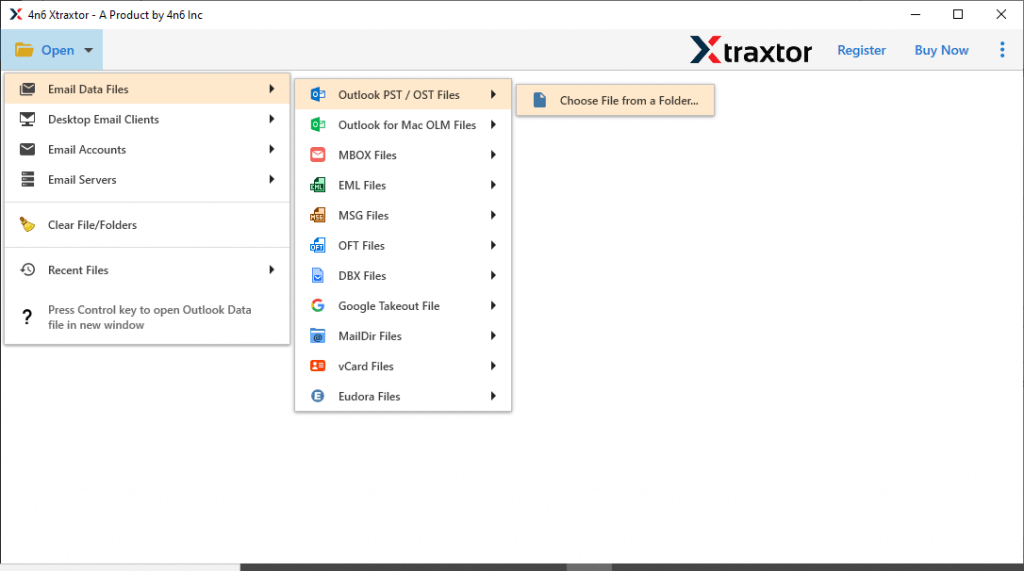The image size is (1024, 571).
Task: Click the Email Data Files envelope icon
Action: (x=27, y=90)
